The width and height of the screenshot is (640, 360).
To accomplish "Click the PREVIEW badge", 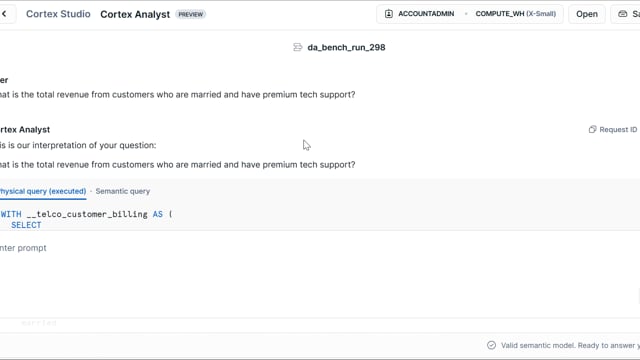I will pyautogui.click(x=191, y=14).
